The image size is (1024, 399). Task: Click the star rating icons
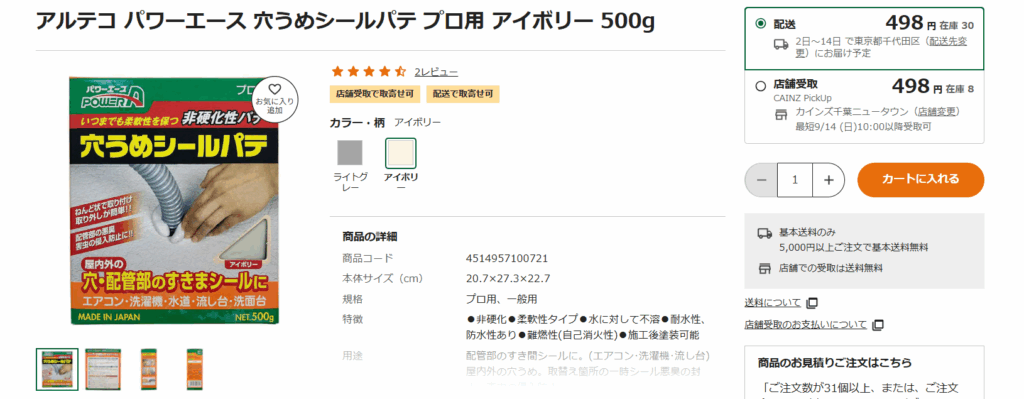tap(369, 72)
